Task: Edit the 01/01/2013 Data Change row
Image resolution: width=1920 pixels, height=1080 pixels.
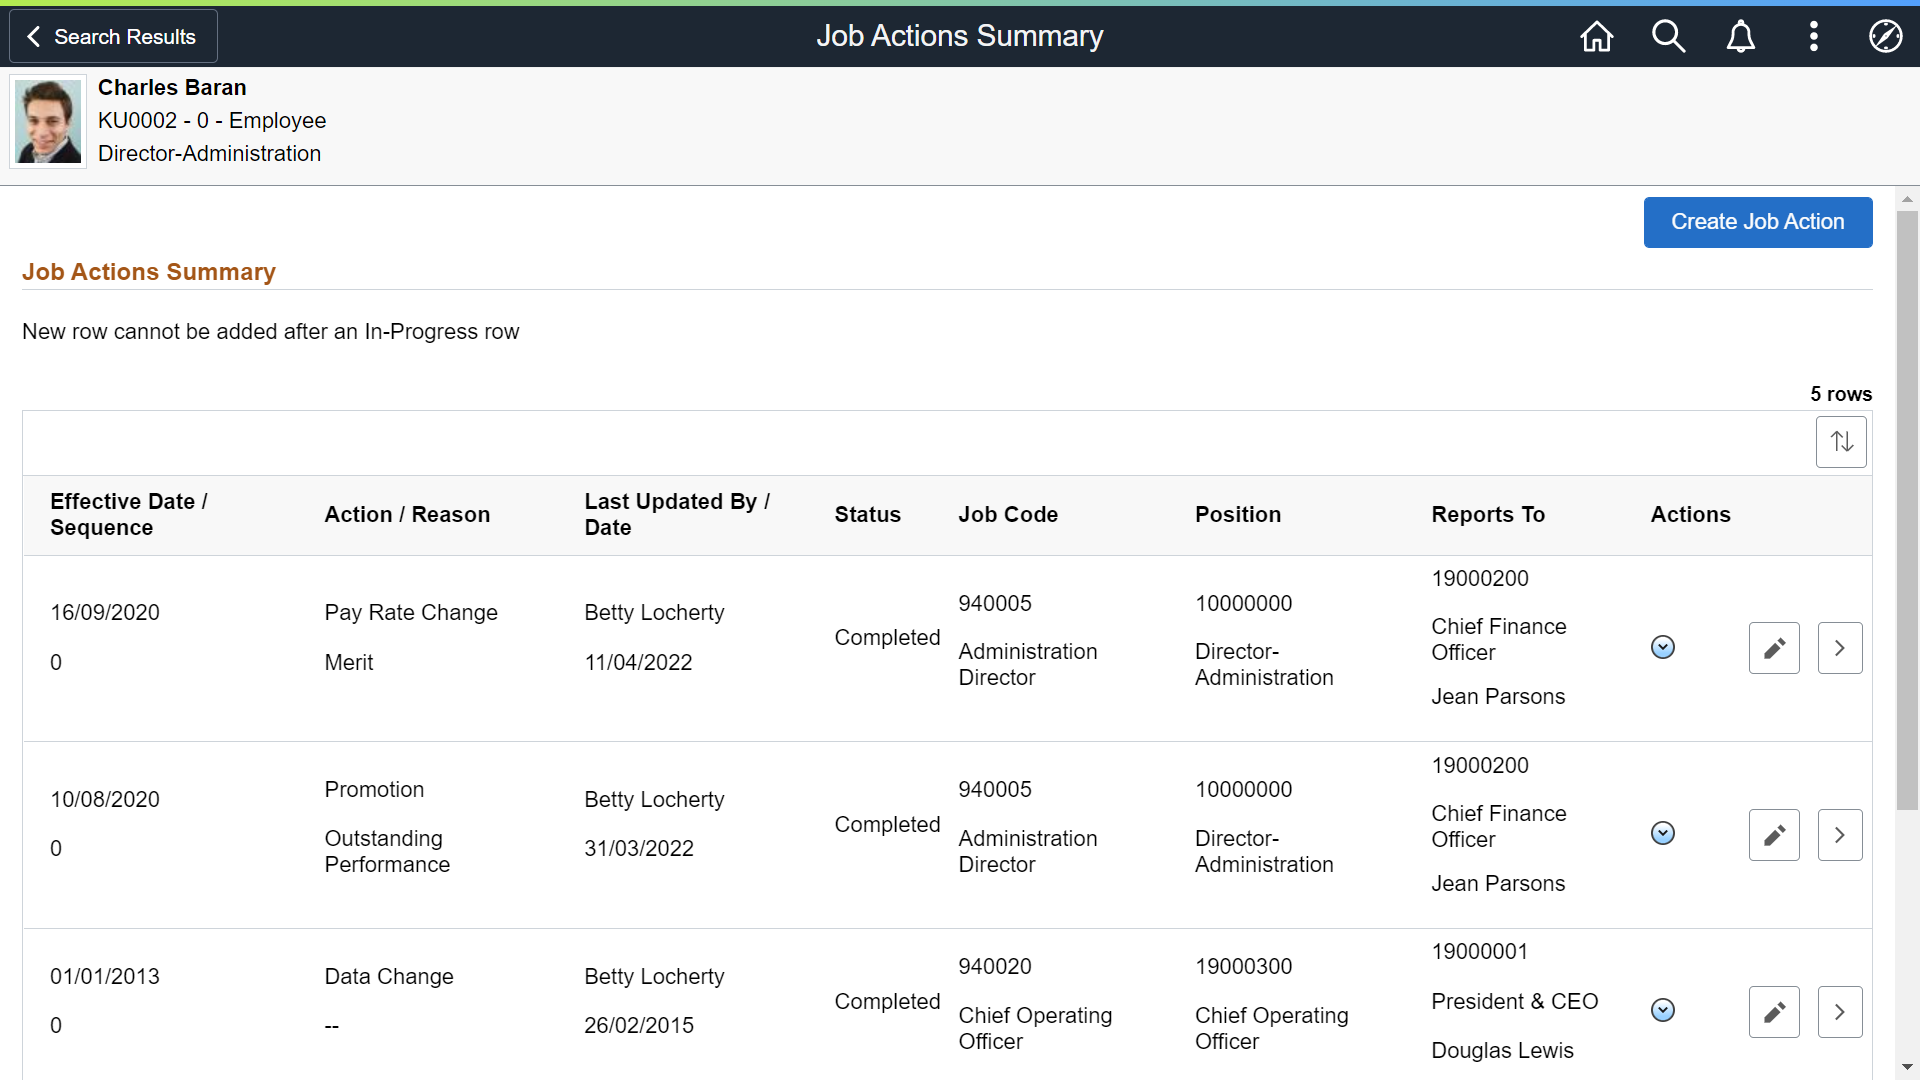Action: [x=1774, y=1012]
